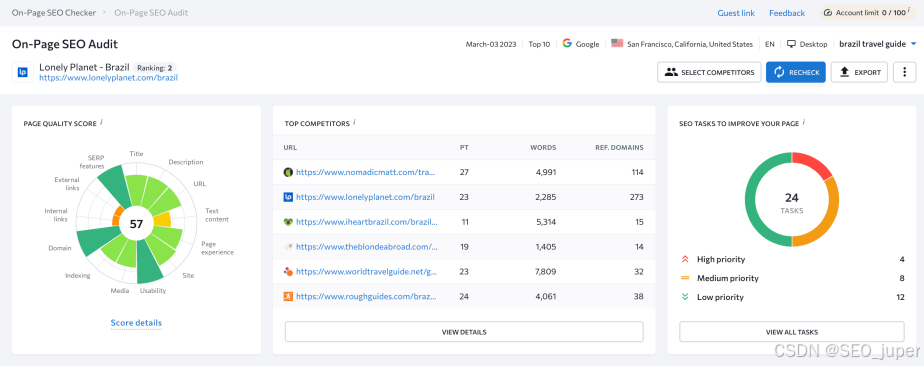Click the Low priority green arrows icon
The image size is (924, 366).
[x=685, y=297]
